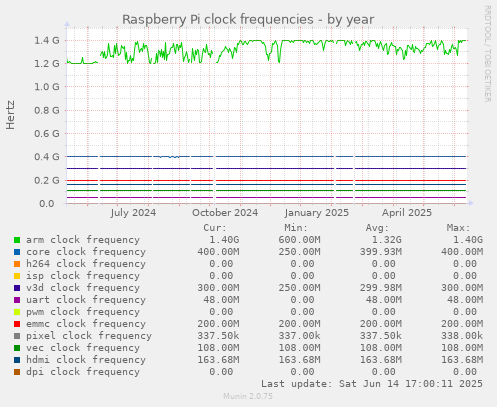Select the 'isp clock frequency' legend label
The width and height of the screenshot is (497, 407).
tap(83, 276)
